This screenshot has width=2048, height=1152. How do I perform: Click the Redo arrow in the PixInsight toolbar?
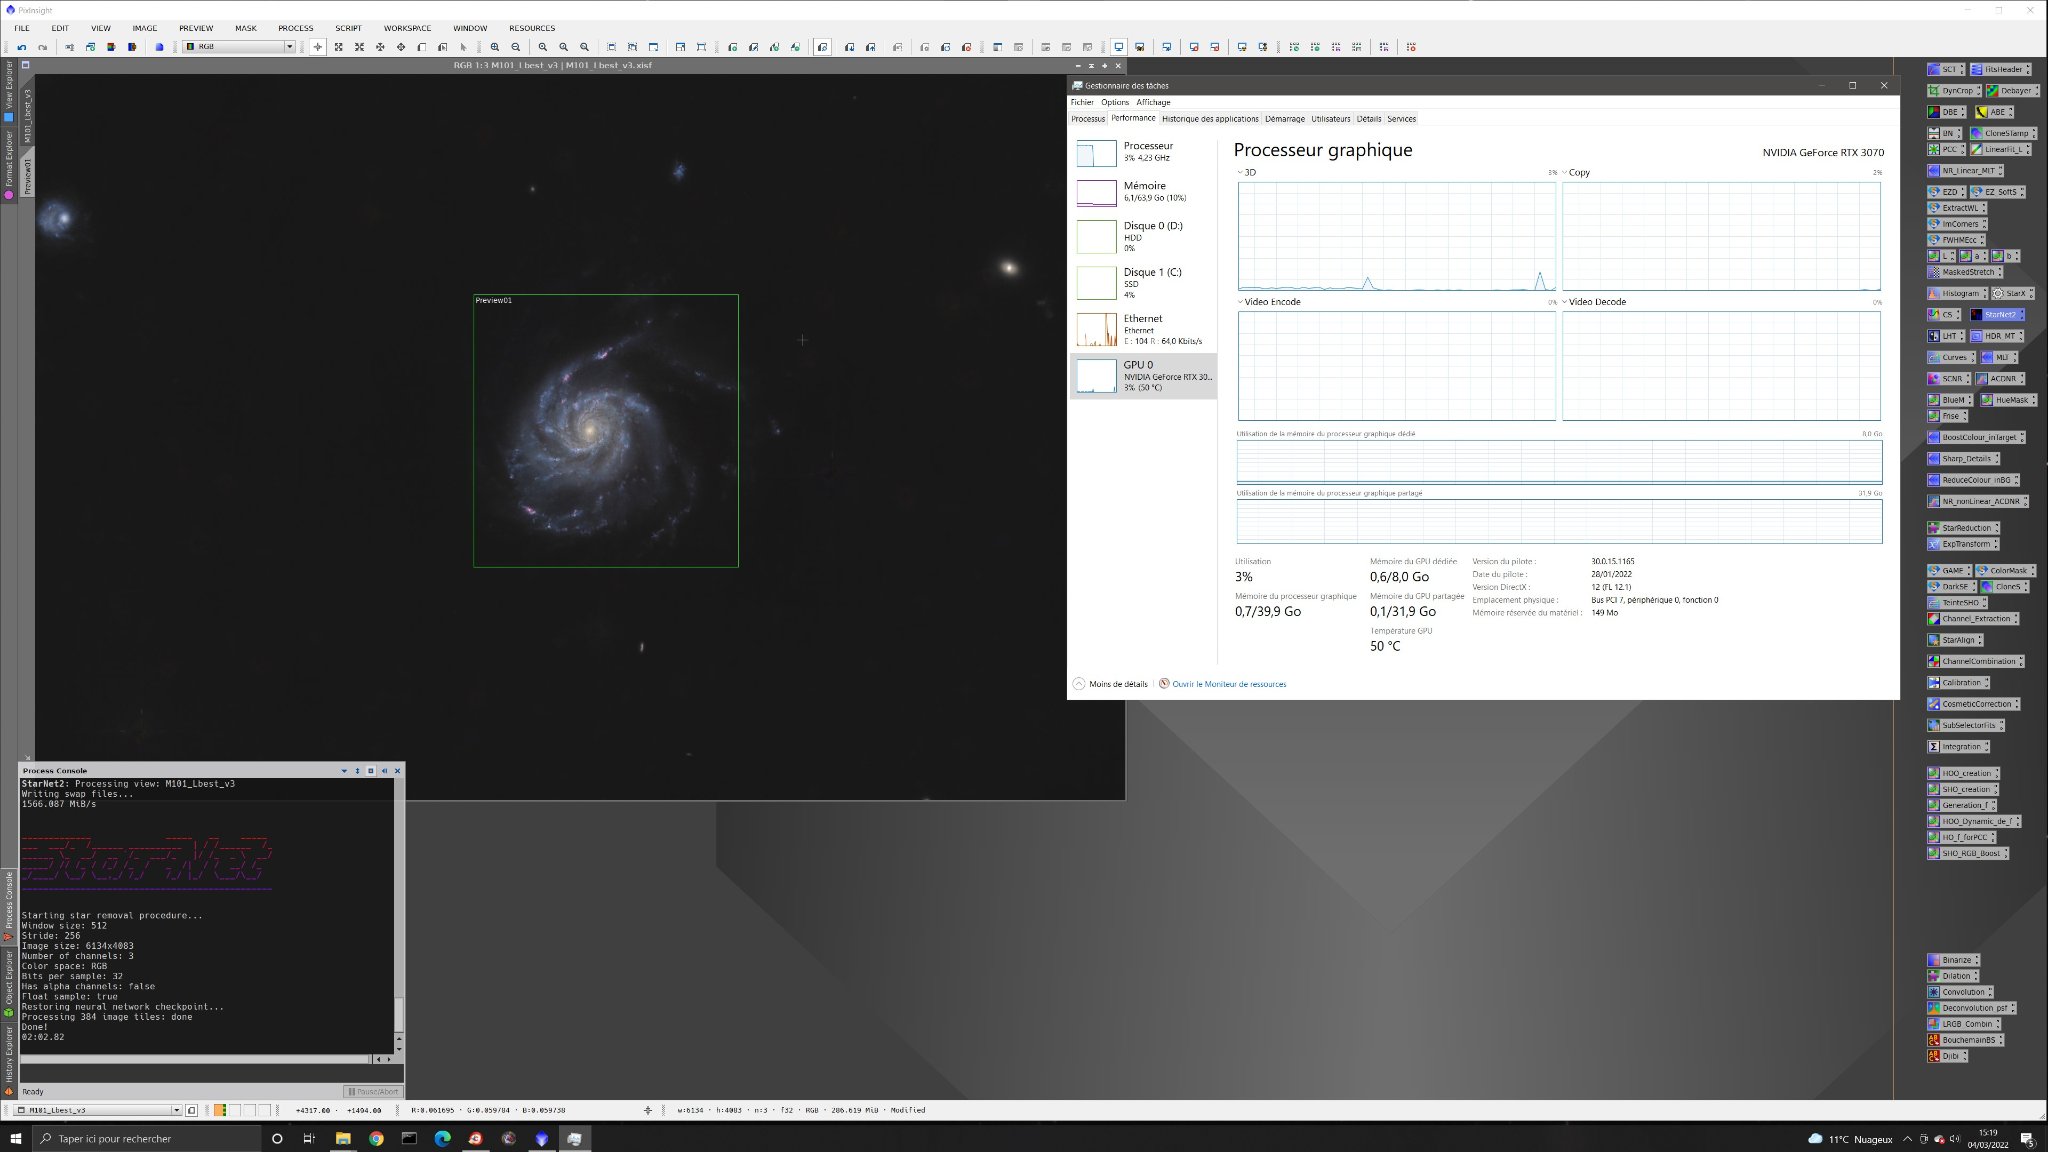[x=42, y=47]
